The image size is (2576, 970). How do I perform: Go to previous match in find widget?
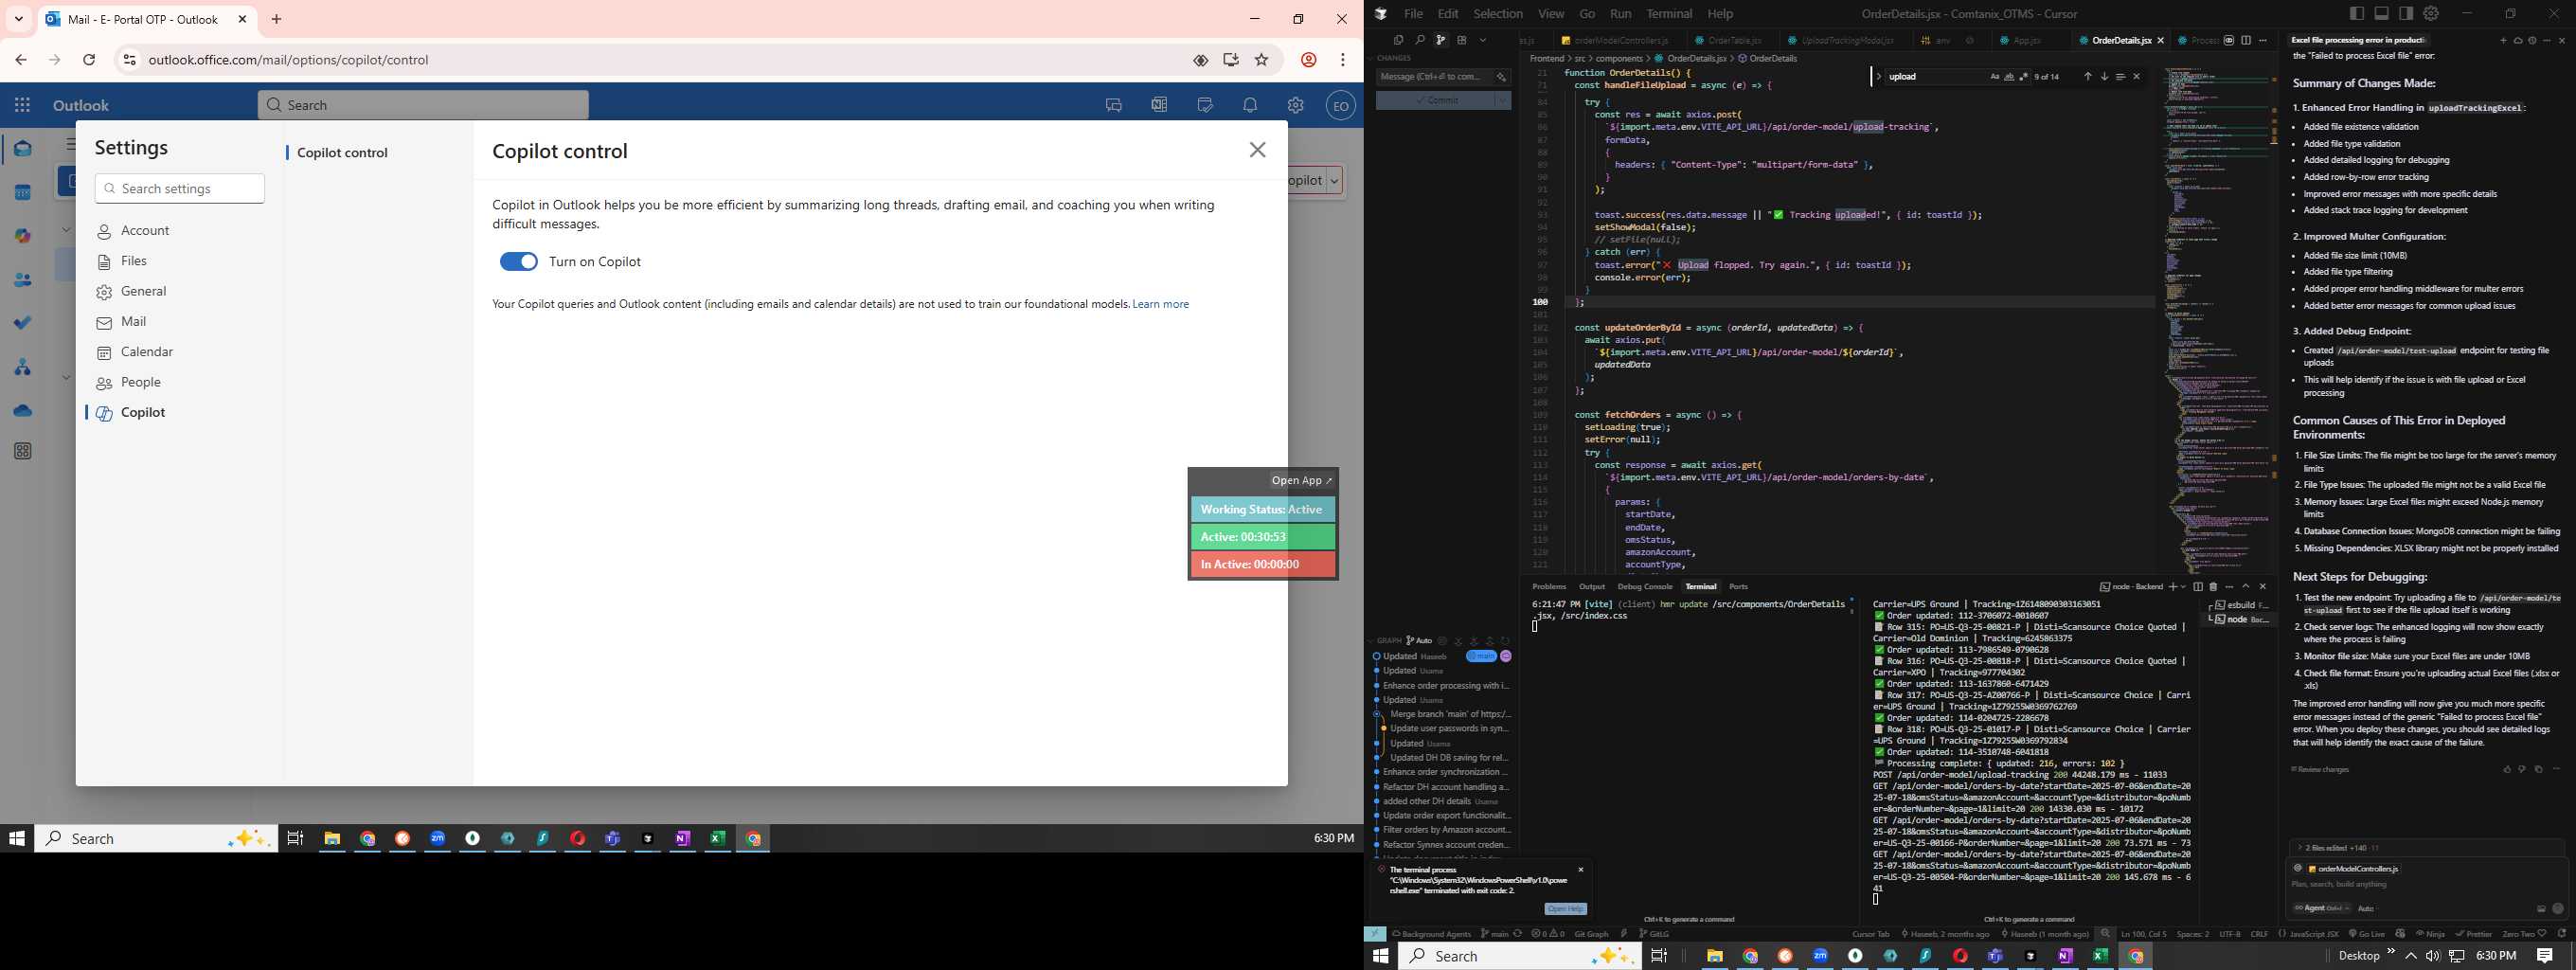[2087, 77]
